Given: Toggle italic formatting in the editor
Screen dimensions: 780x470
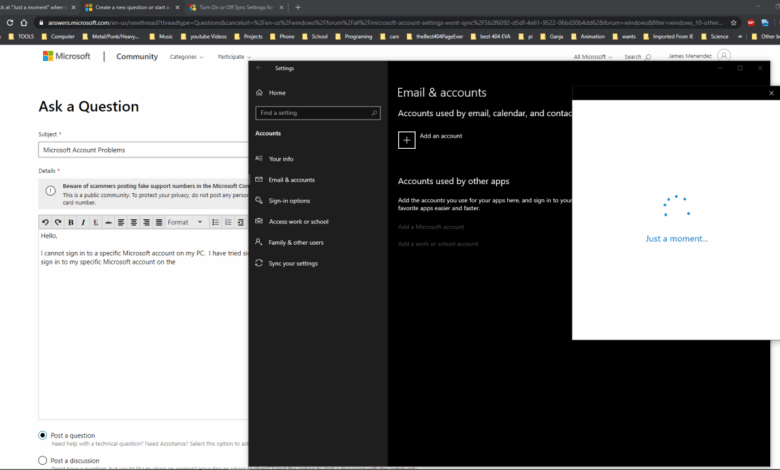Looking at the screenshot, I should click(83, 222).
